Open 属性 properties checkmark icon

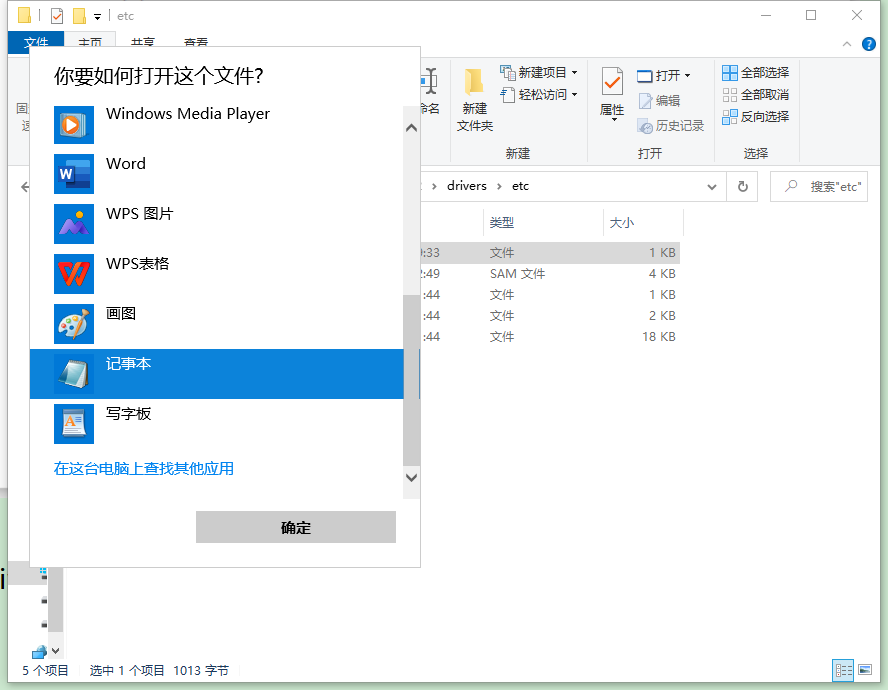pos(612,82)
